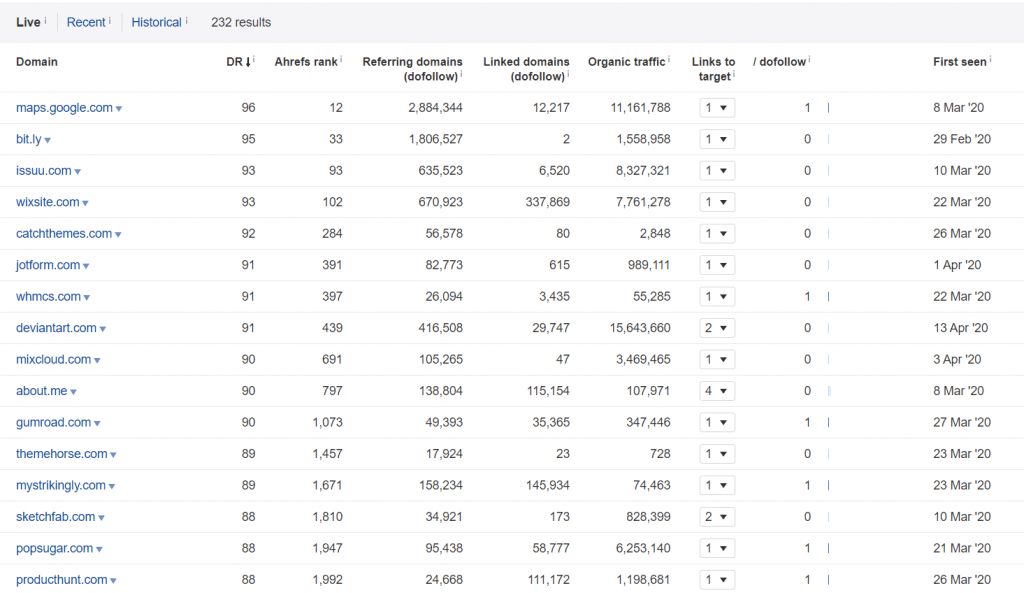1024x593 pixels.
Task: Open info icon beside Links to target
Action: (733, 74)
